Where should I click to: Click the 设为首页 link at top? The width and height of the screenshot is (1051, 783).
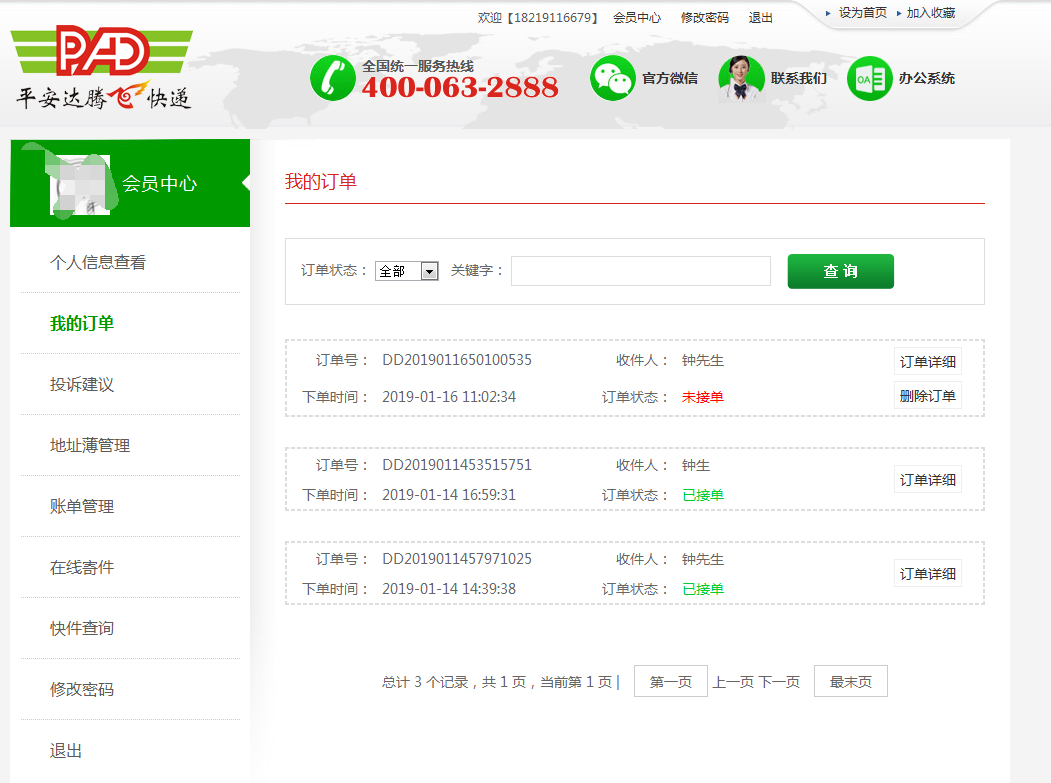(862, 13)
